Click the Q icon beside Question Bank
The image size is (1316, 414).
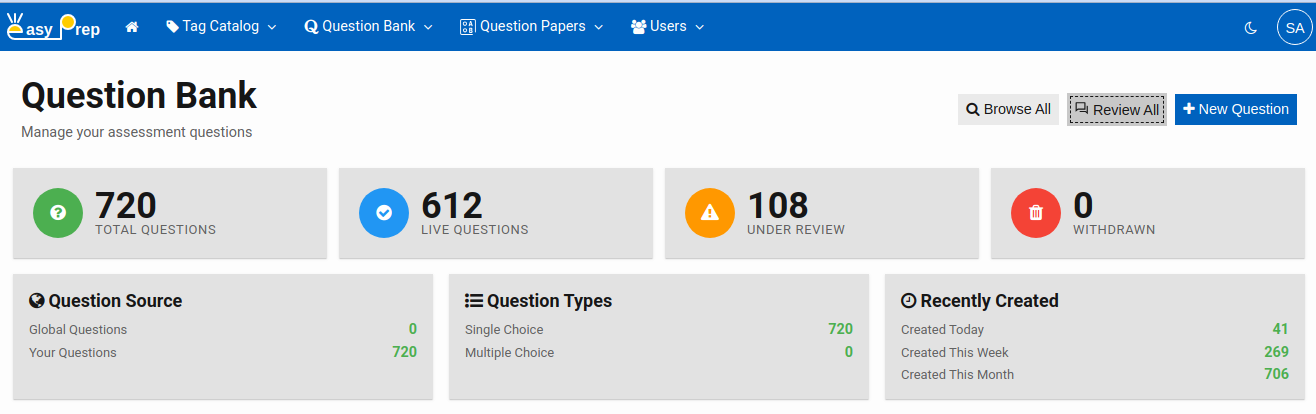(311, 27)
